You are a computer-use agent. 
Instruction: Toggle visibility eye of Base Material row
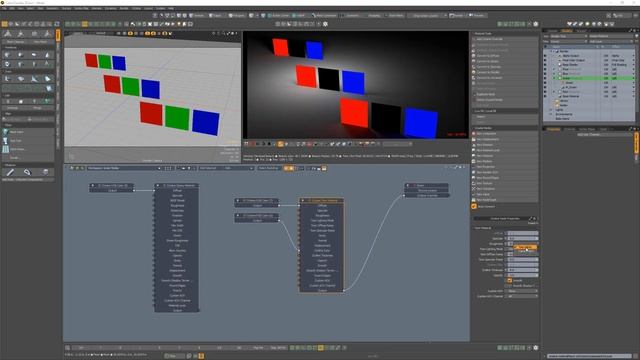[x=545, y=96]
